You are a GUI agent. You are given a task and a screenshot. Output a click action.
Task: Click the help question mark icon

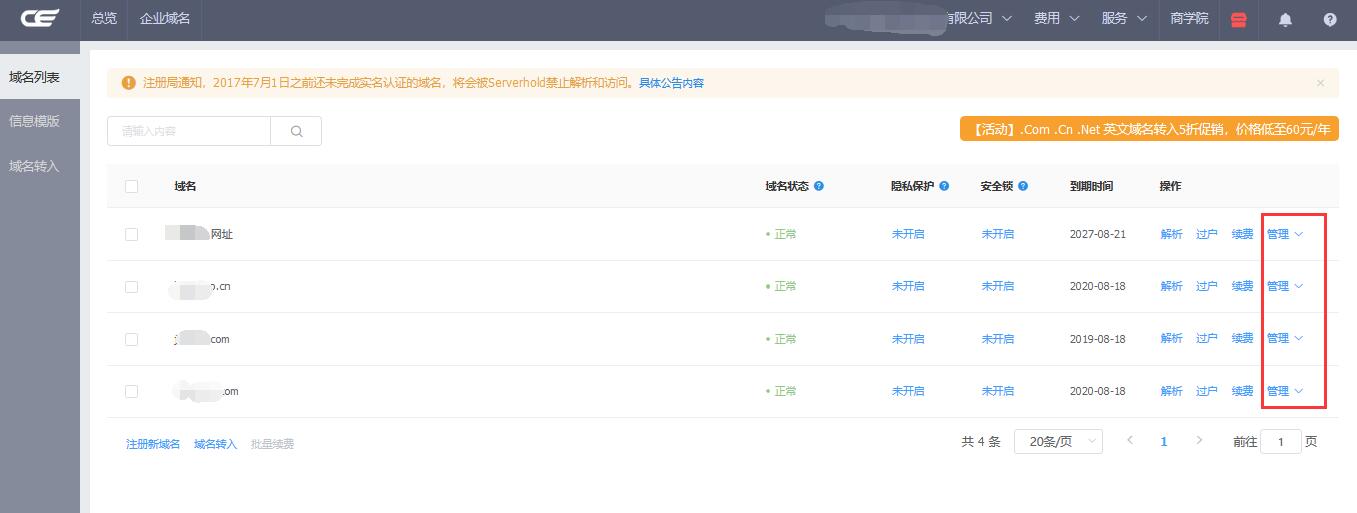click(1330, 19)
